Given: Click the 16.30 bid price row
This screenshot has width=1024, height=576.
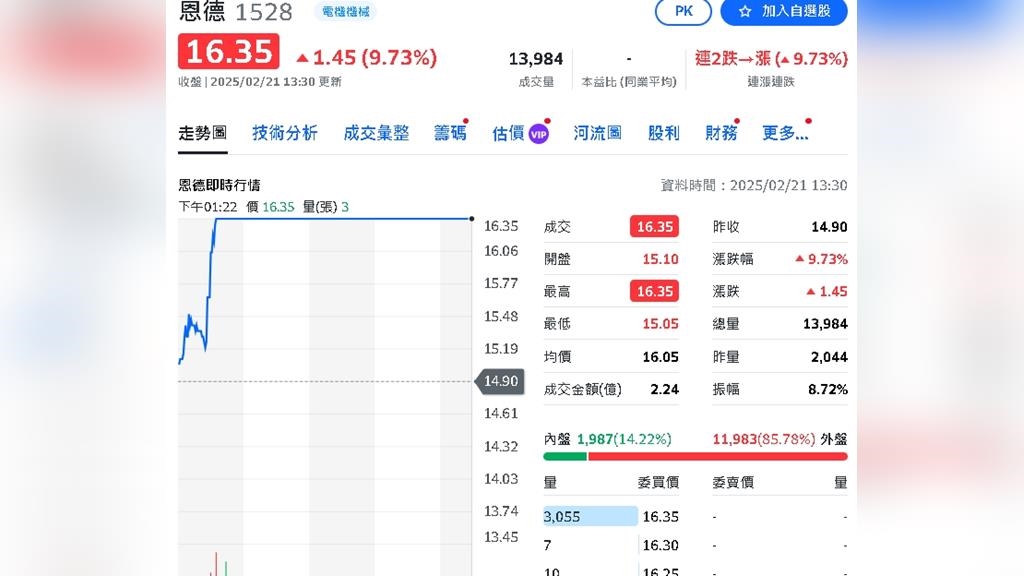Looking at the screenshot, I should click(x=611, y=546).
